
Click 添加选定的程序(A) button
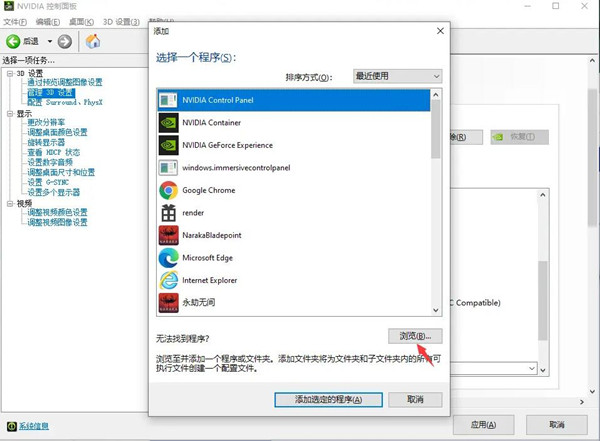coord(328,400)
